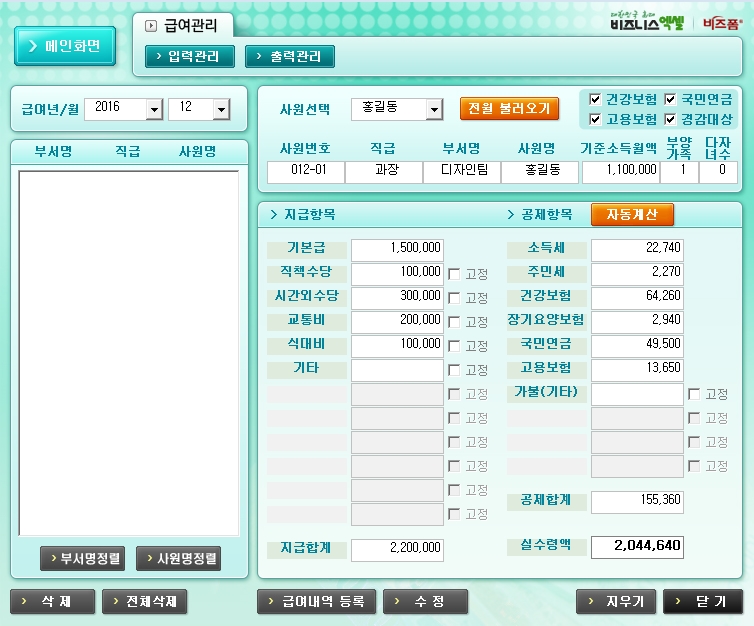Click the 급여내역 등록 register button
The width and height of the screenshot is (754, 626).
[317, 601]
